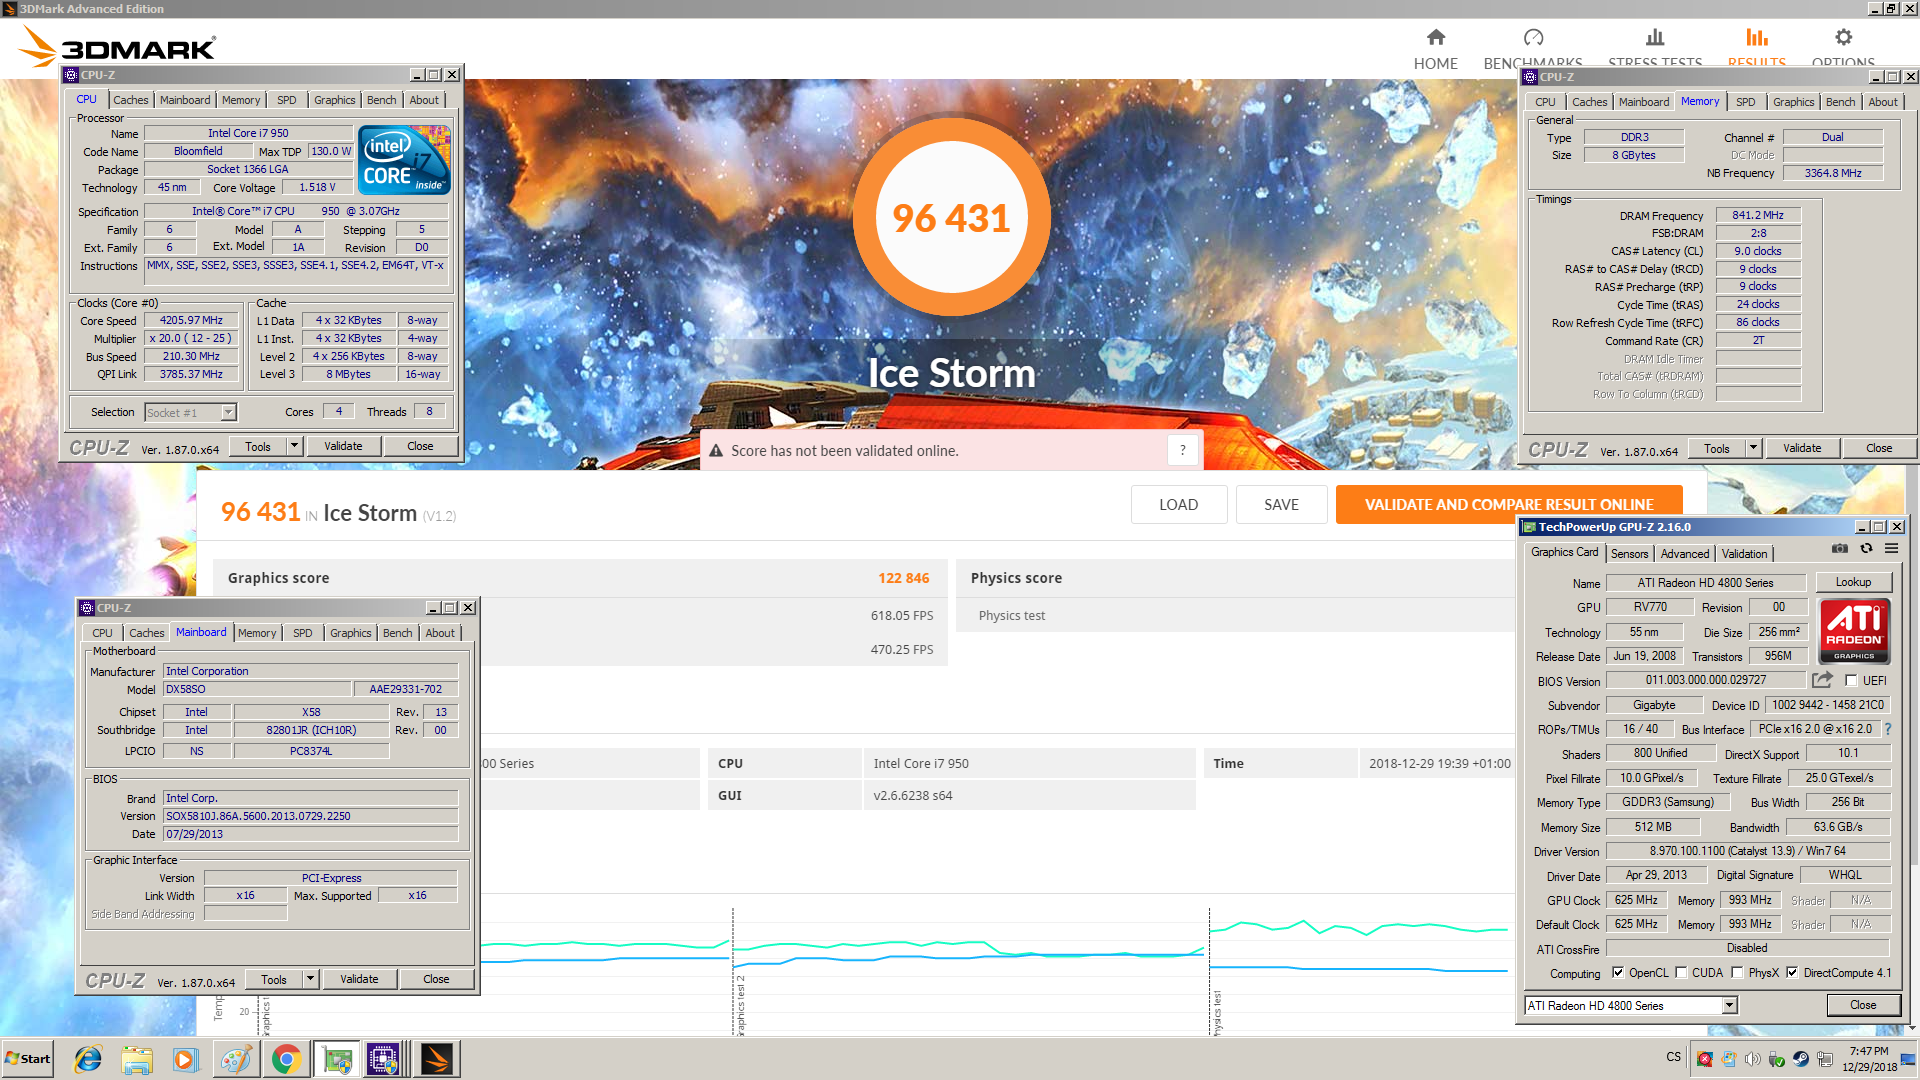Click the GPU-Z BIOS export share icon
Image resolution: width=1920 pixels, height=1080 pixels.
click(1822, 680)
